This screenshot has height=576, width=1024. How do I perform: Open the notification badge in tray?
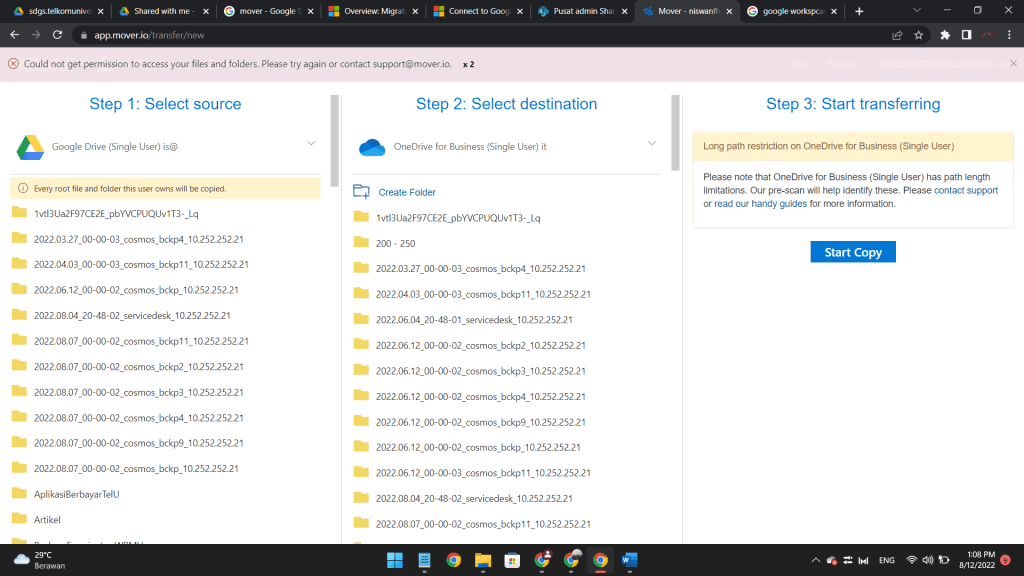coord(1006,560)
